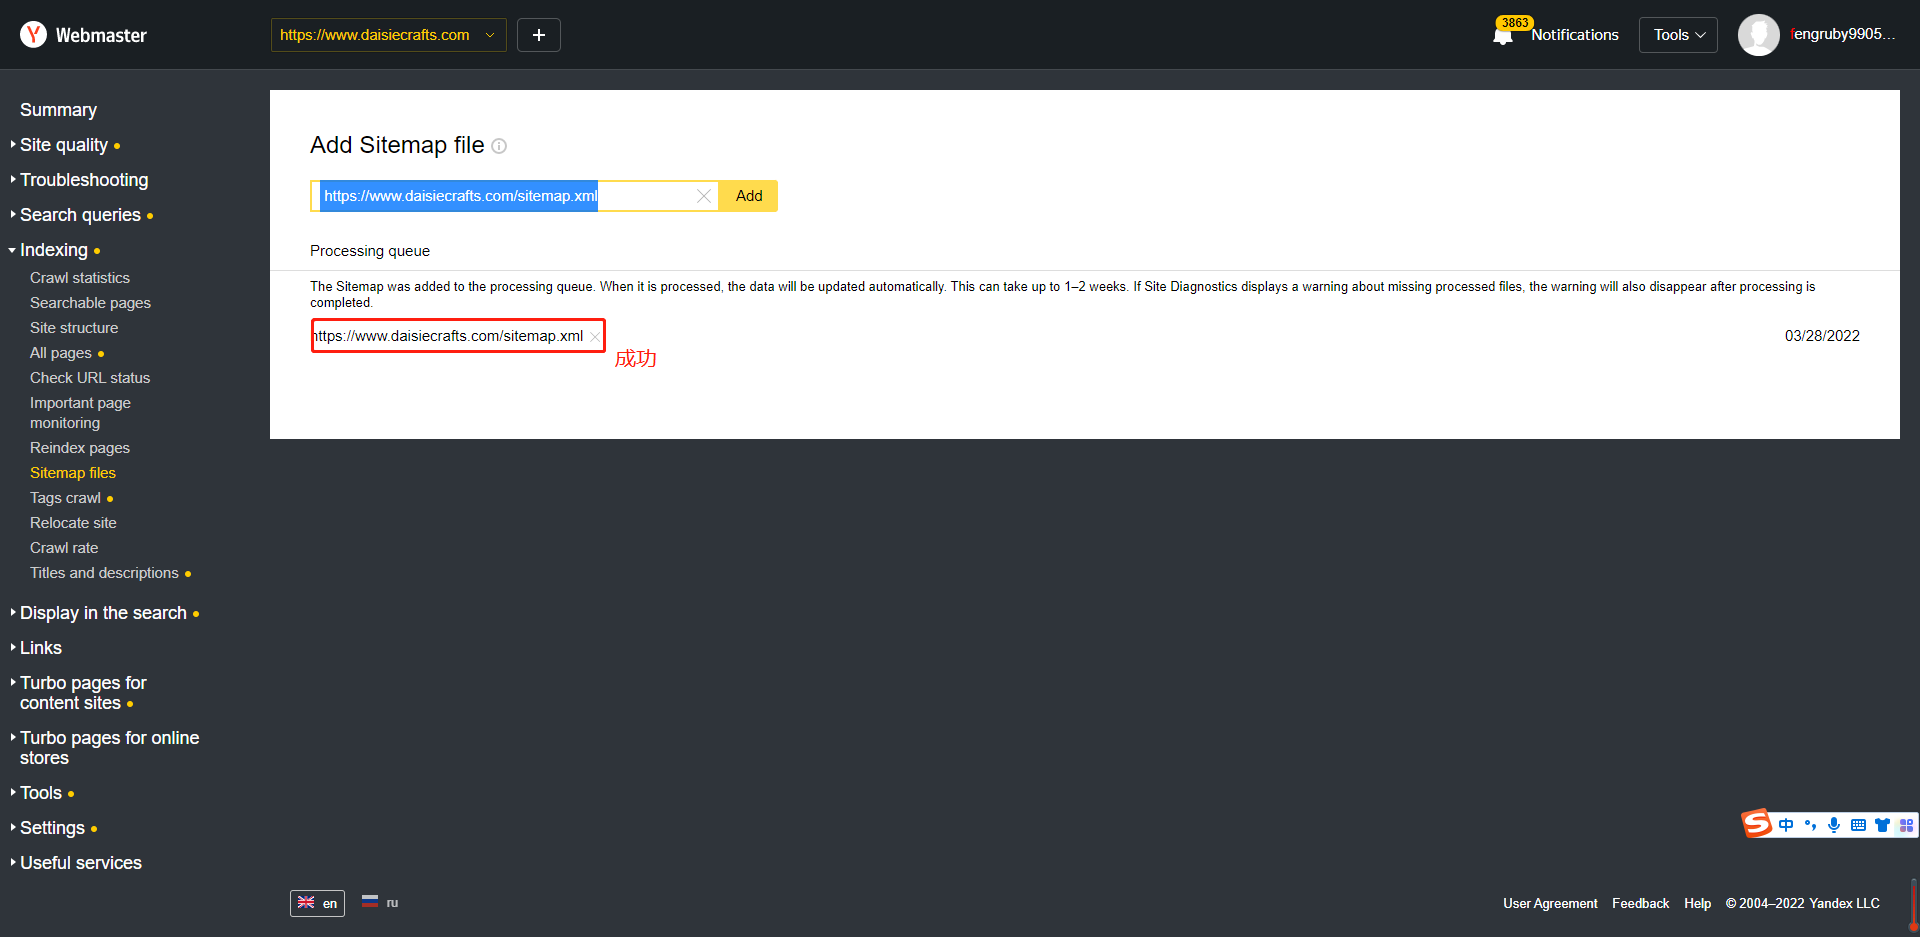Remove queued sitemap.xml with its X icon
1920x937 pixels.
tap(595, 337)
